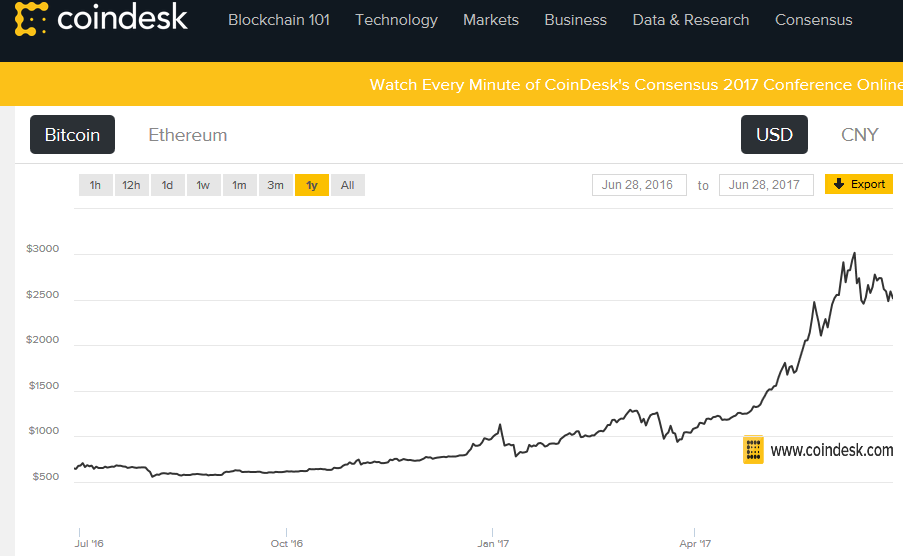Select the Bitcoin currency tab
Screen dimensions: 903x556
72,135
